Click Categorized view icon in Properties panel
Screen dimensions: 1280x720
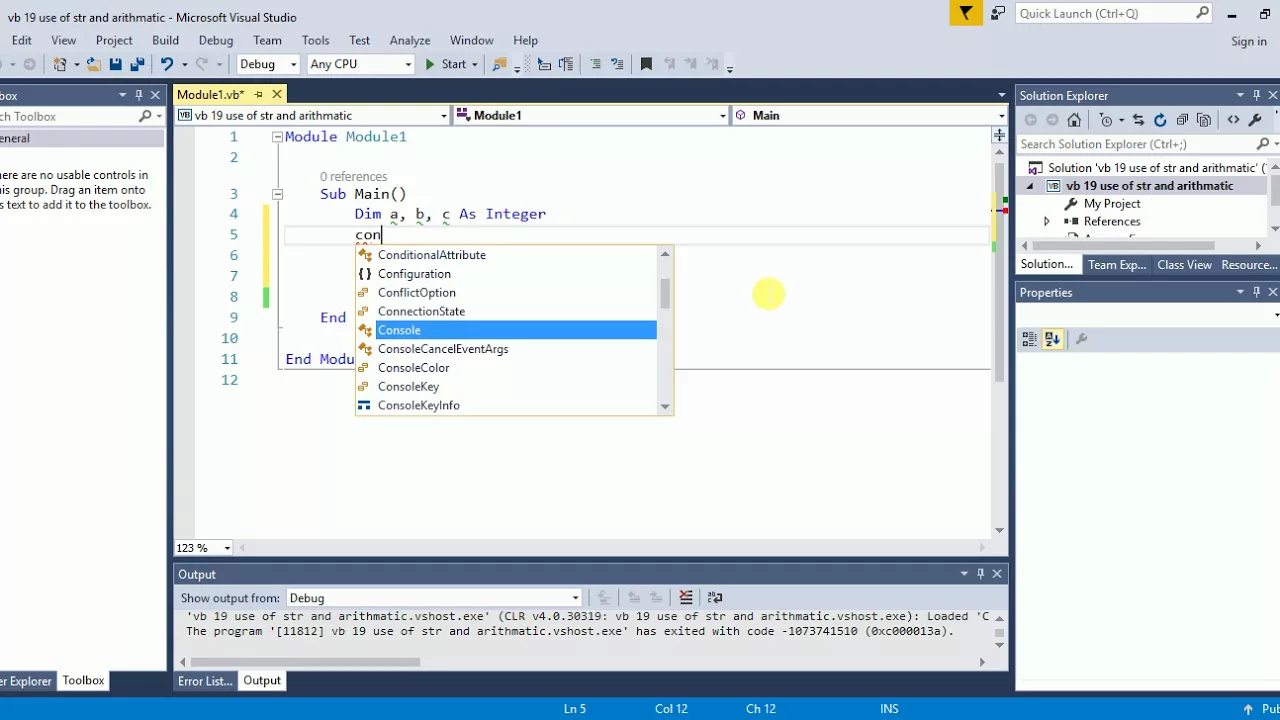(1030, 340)
